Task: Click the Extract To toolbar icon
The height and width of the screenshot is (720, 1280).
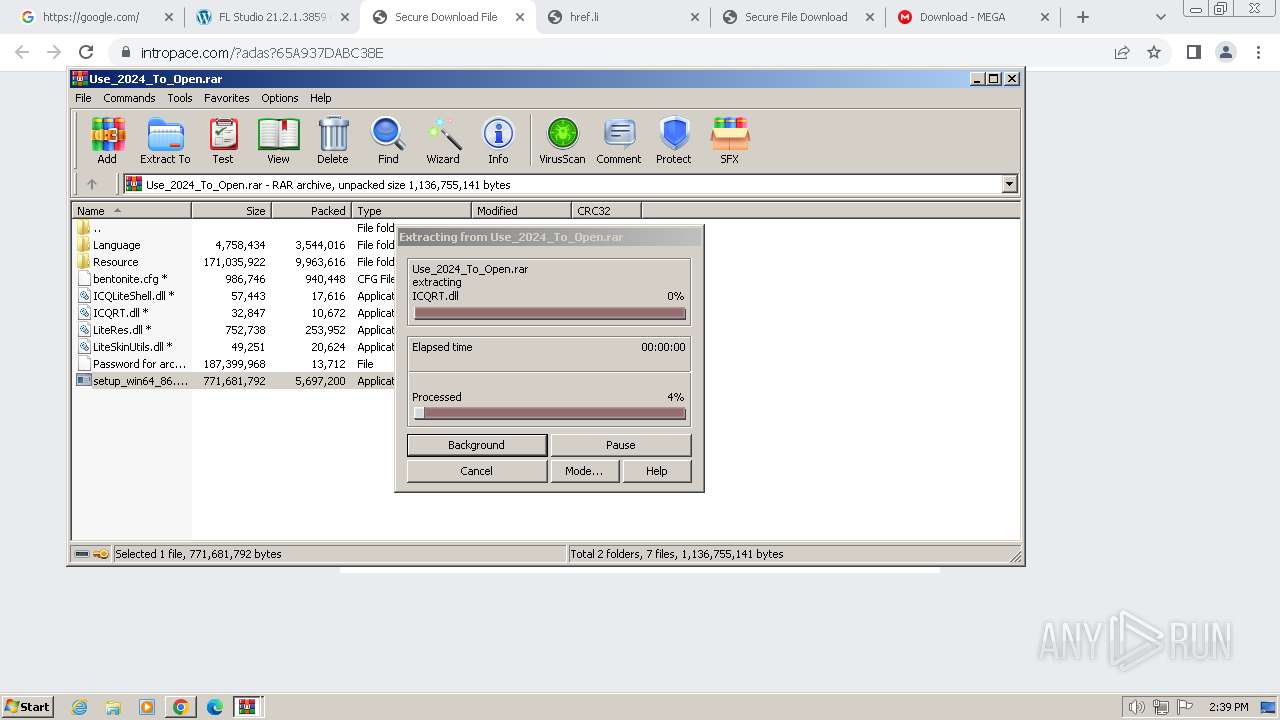Action: coord(165,140)
